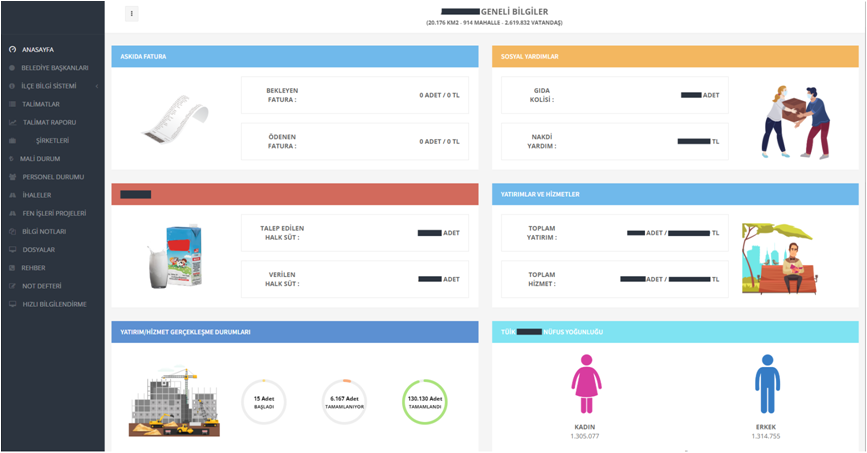The image size is (867, 453).
Task: Select Mali Durum from sidebar
Action: (40, 159)
